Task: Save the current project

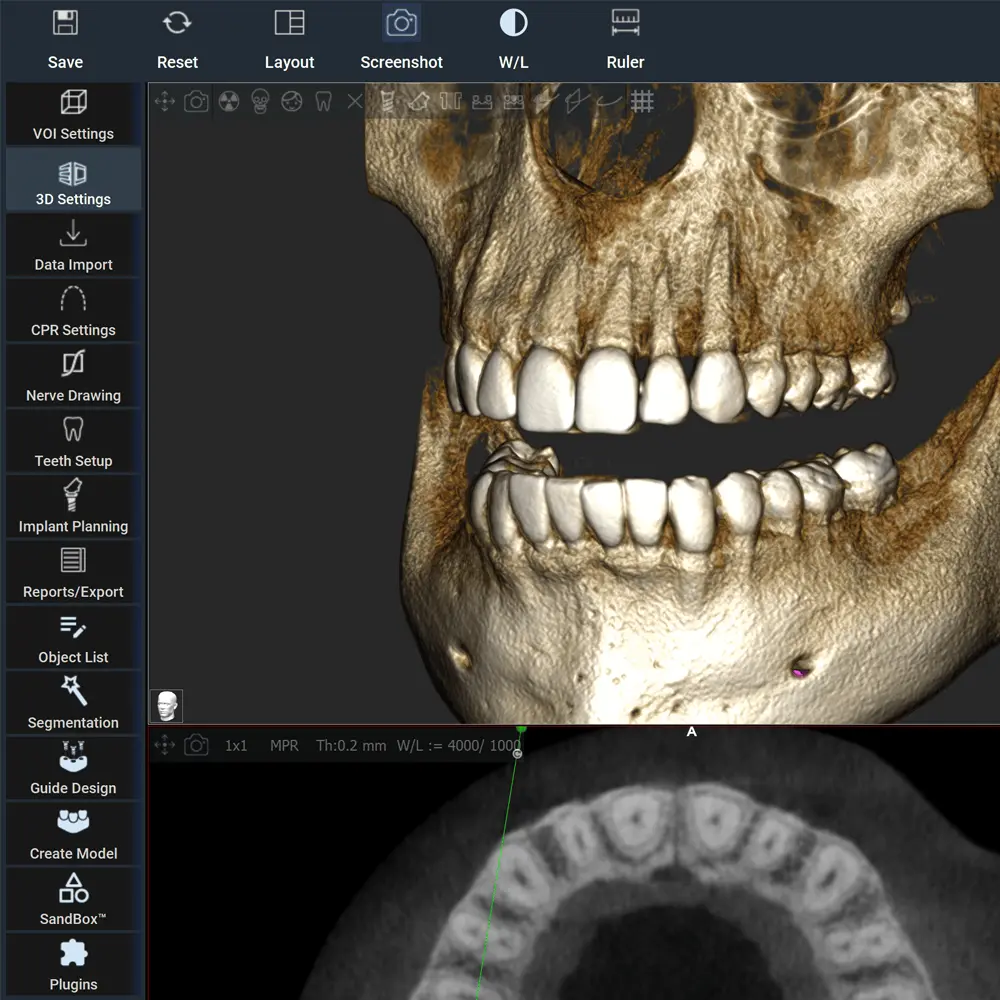Action: pos(65,38)
